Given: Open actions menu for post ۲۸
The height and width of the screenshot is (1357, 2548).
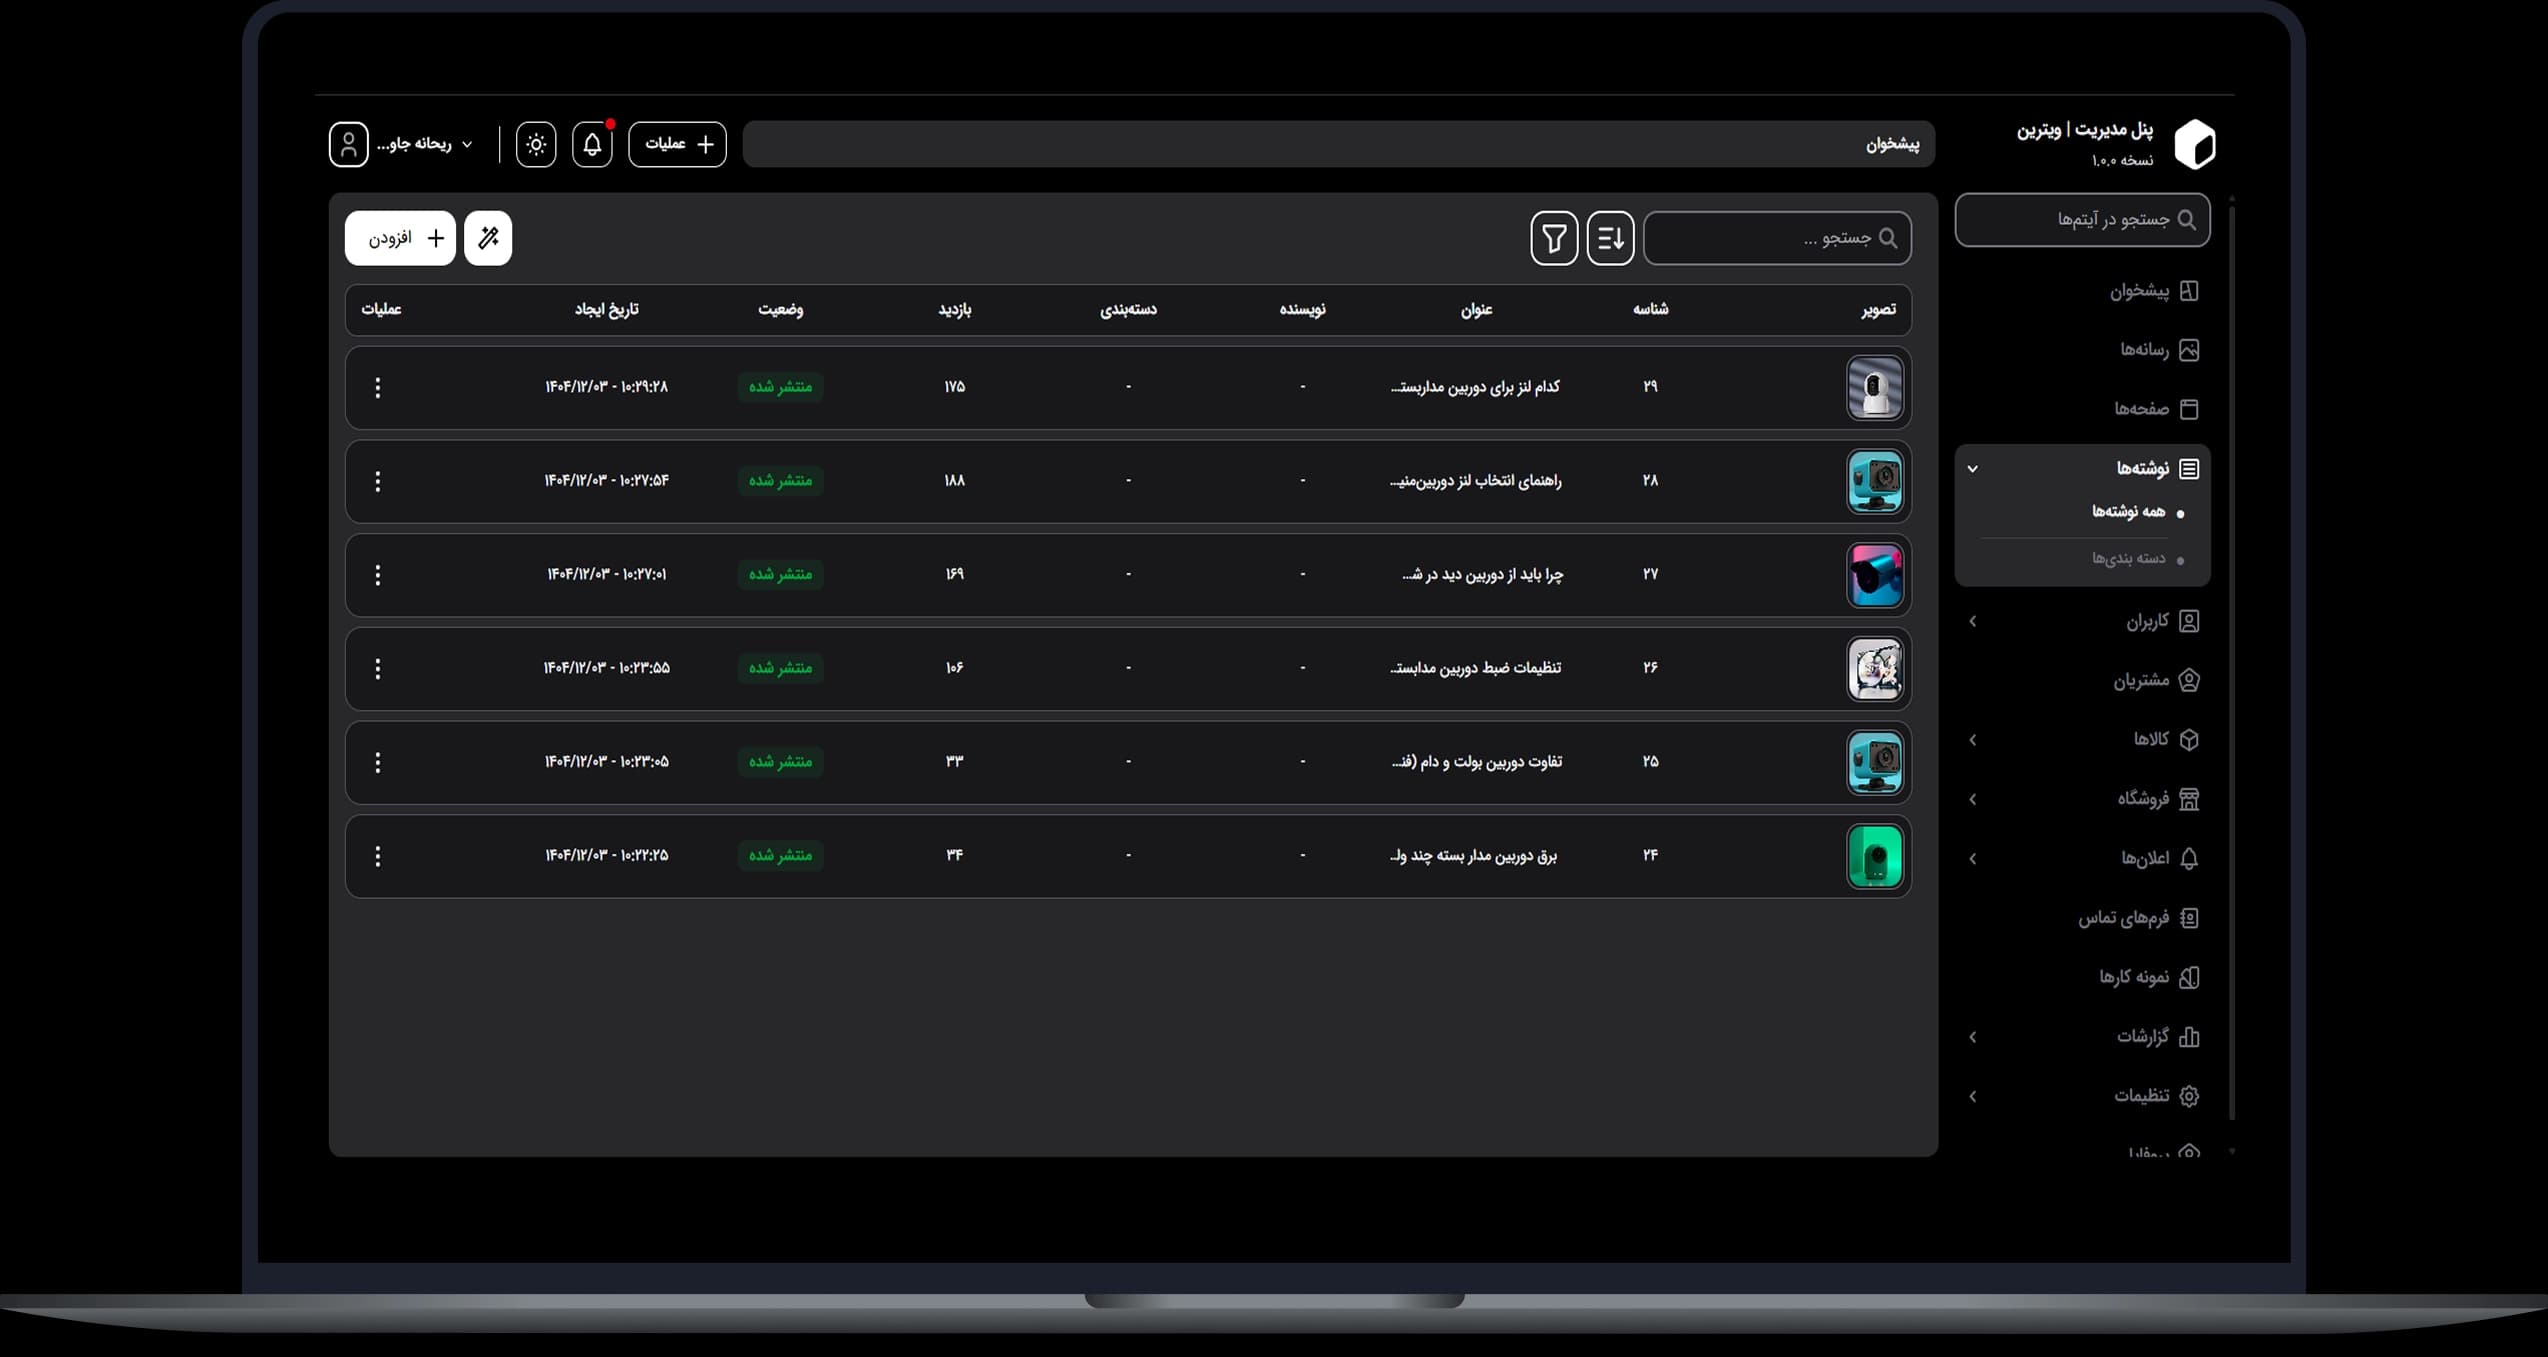Looking at the screenshot, I should tap(377, 482).
